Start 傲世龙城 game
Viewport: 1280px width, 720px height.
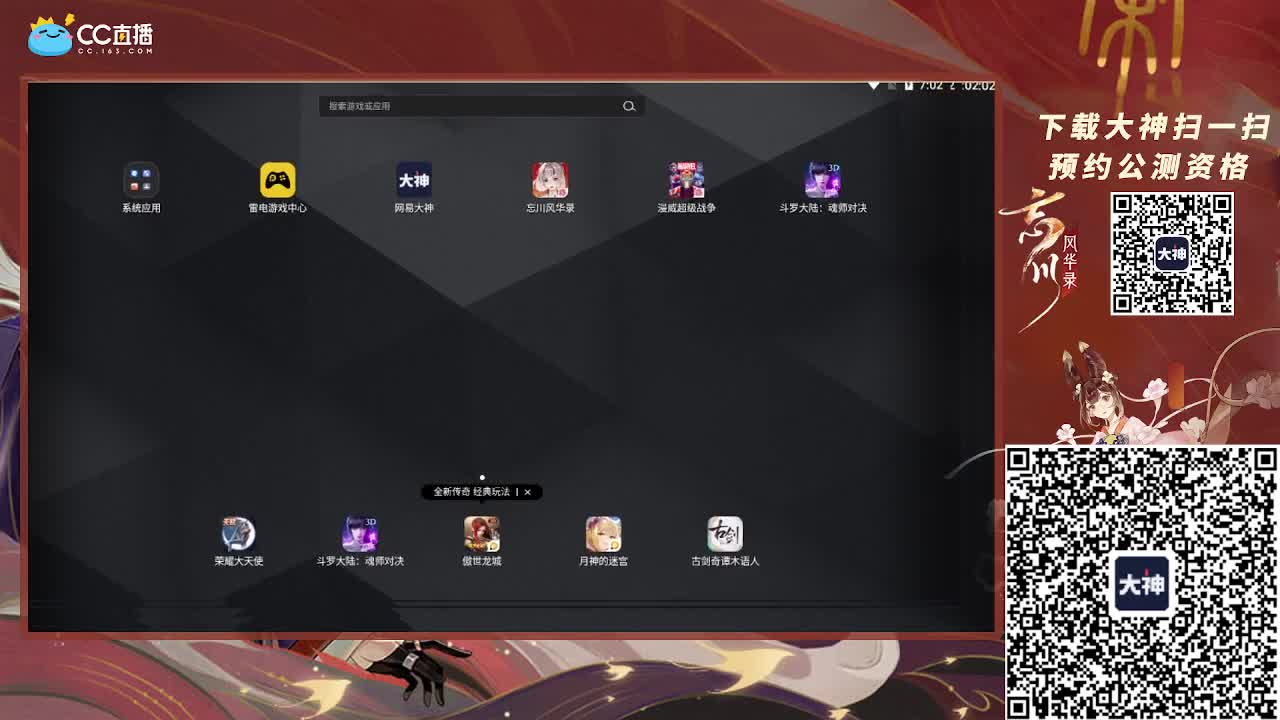[482, 534]
